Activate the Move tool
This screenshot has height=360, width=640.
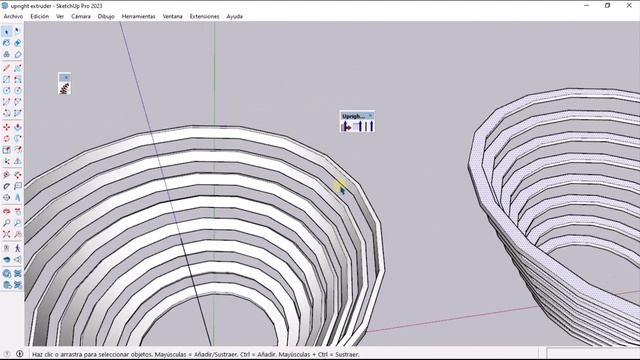(7, 127)
